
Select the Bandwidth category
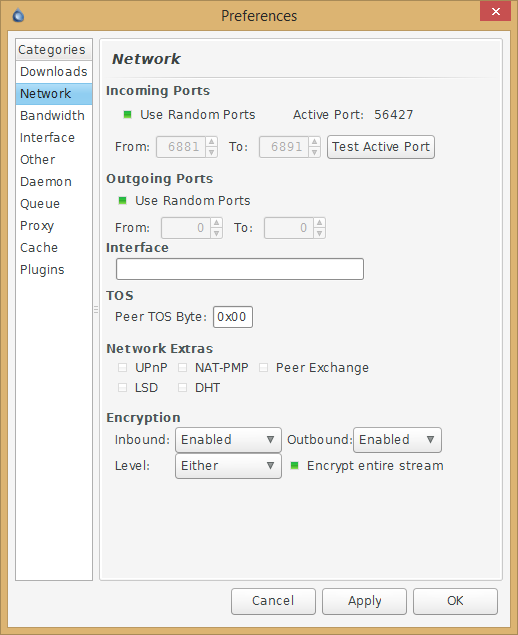(x=54, y=115)
